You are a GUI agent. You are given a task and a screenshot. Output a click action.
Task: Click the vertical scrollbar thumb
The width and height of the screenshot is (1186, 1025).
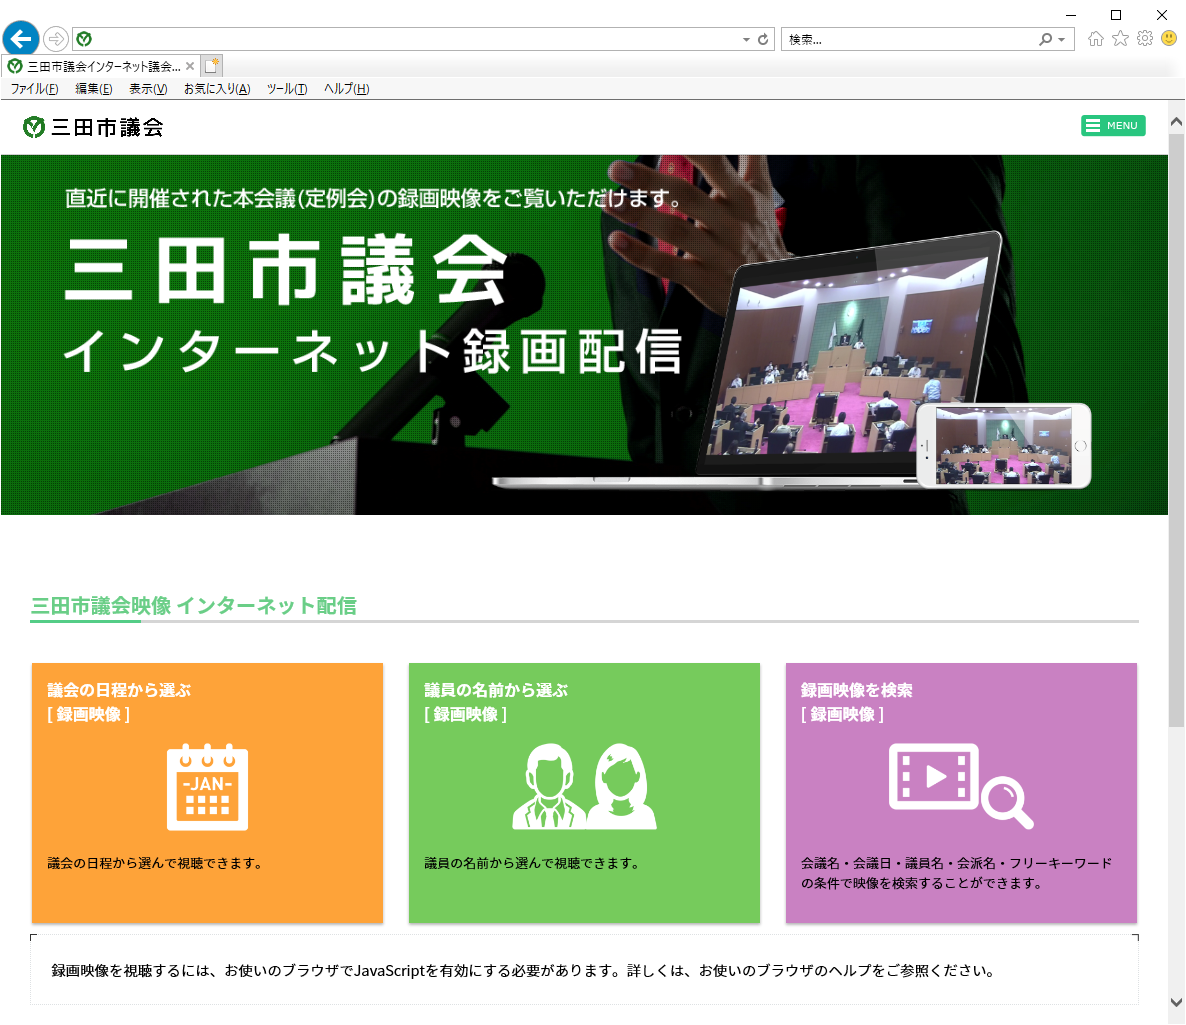(1176, 431)
